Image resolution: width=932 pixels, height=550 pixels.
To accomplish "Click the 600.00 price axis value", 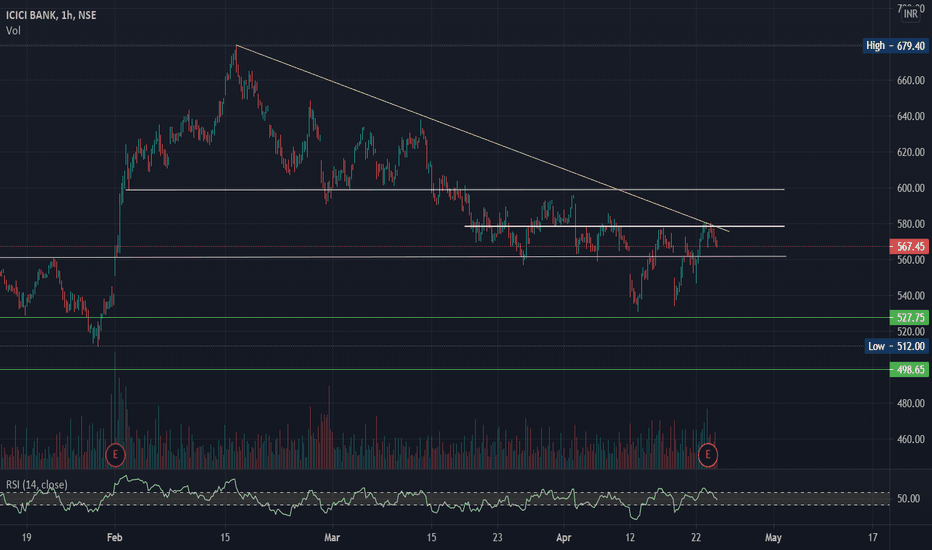I will pos(911,188).
